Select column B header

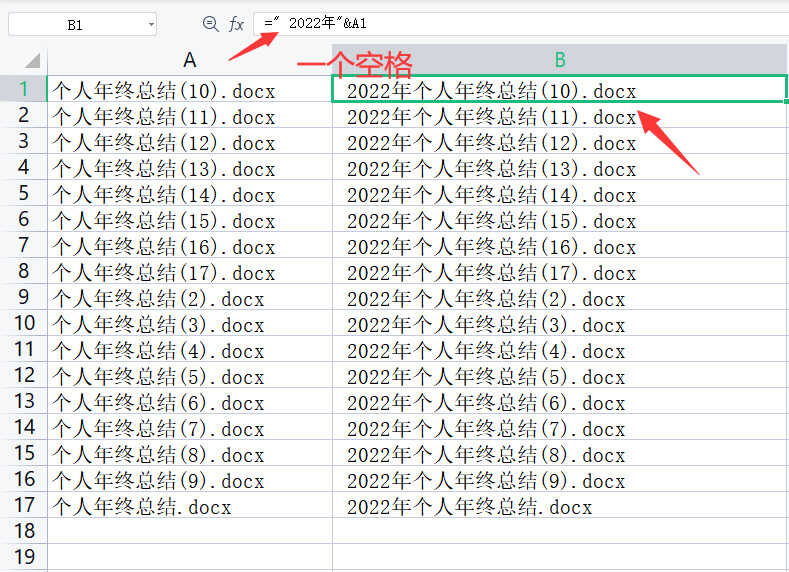[560, 61]
